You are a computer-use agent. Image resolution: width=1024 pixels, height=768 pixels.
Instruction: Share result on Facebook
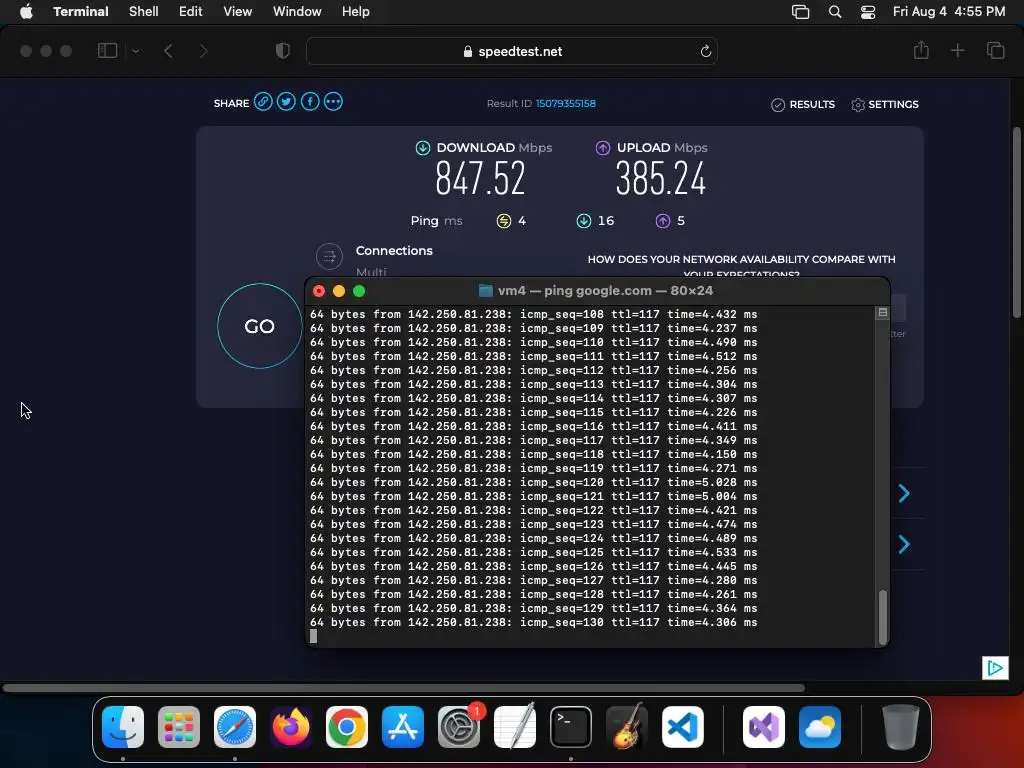[x=310, y=102]
